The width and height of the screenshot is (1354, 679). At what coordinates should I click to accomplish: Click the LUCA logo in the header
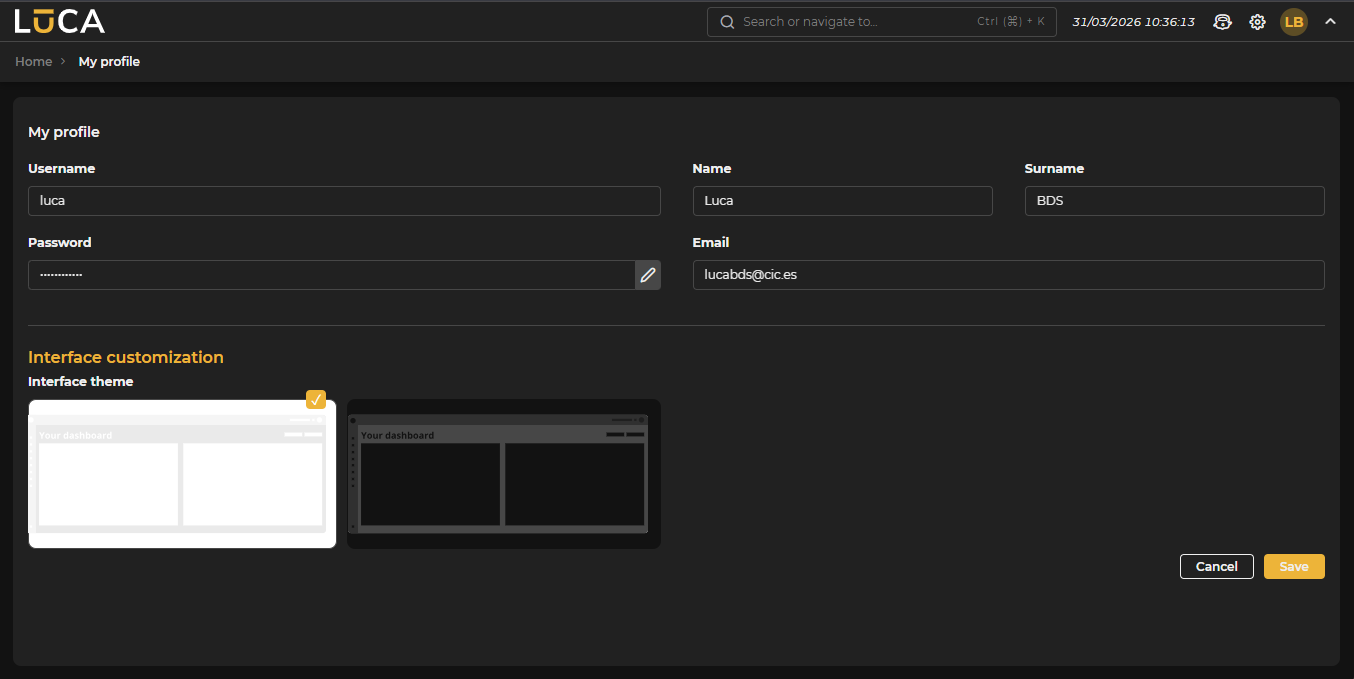pyautogui.click(x=59, y=21)
